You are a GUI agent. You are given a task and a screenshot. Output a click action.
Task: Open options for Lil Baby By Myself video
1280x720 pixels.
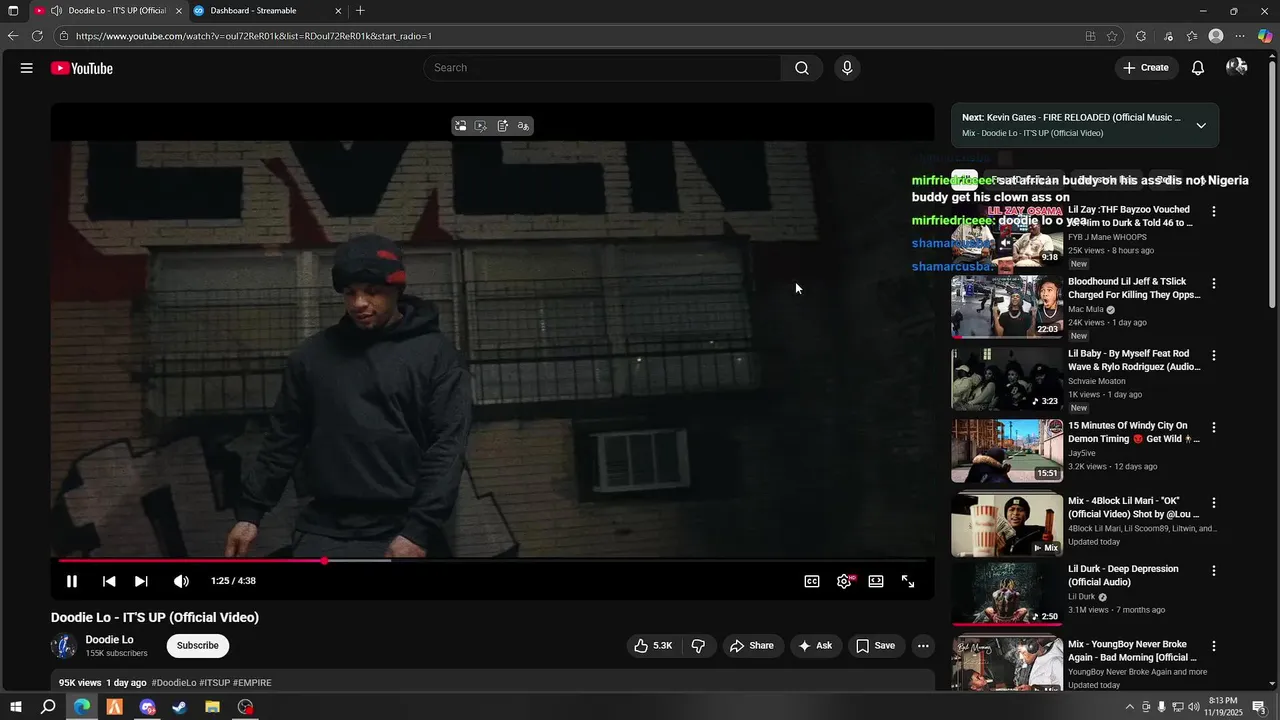point(1214,356)
